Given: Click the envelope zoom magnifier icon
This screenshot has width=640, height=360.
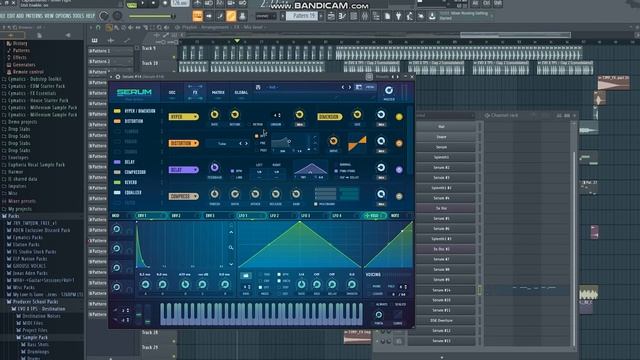Looking at the screenshot, I should pyautogui.click(x=231, y=247).
